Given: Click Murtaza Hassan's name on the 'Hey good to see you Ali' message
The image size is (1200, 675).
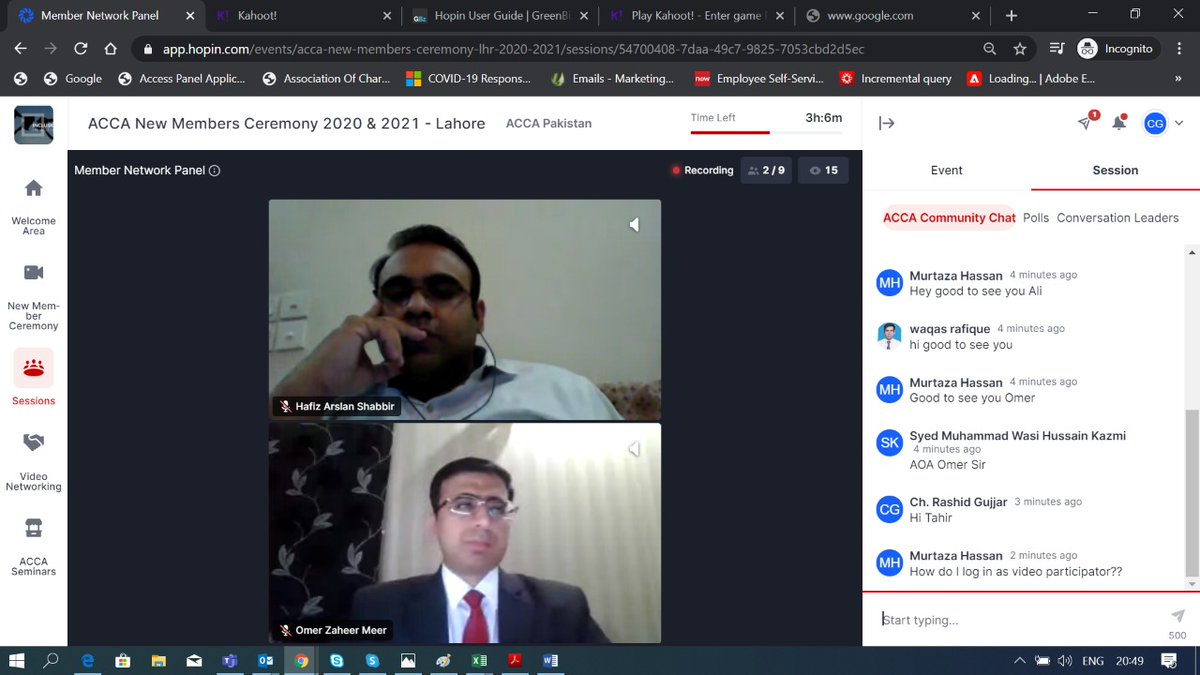Looking at the screenshot, I should tap(956, 275).
